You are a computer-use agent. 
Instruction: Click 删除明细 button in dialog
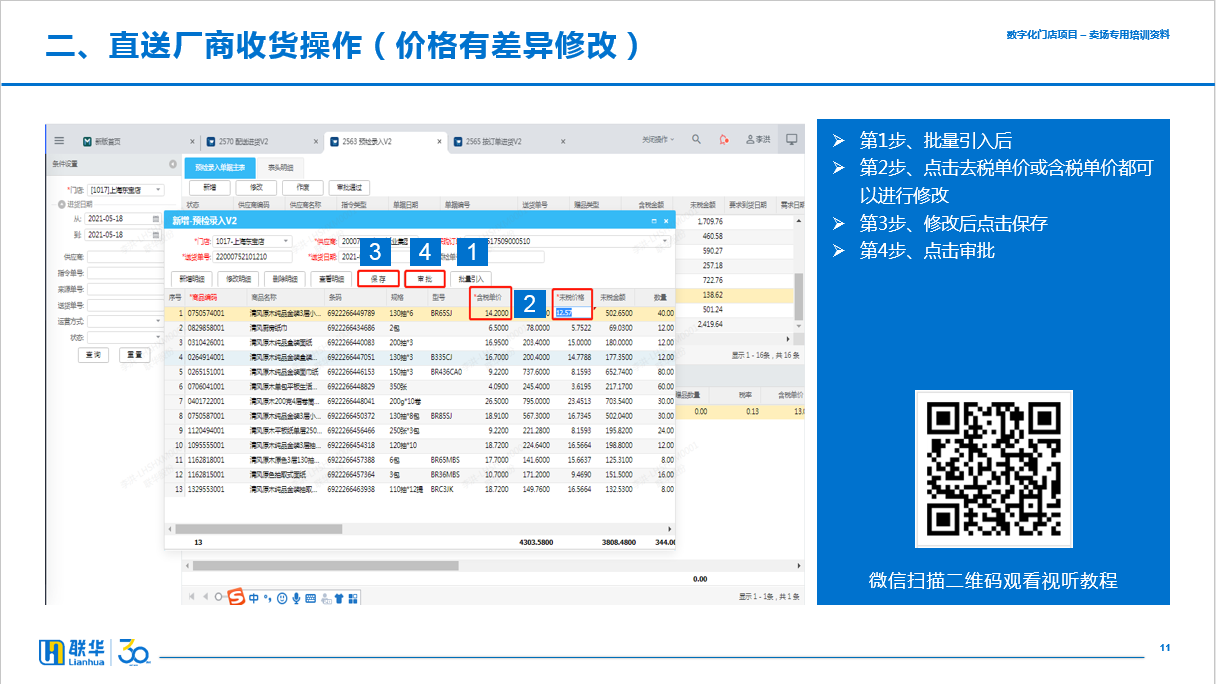(x=285, y=279)
